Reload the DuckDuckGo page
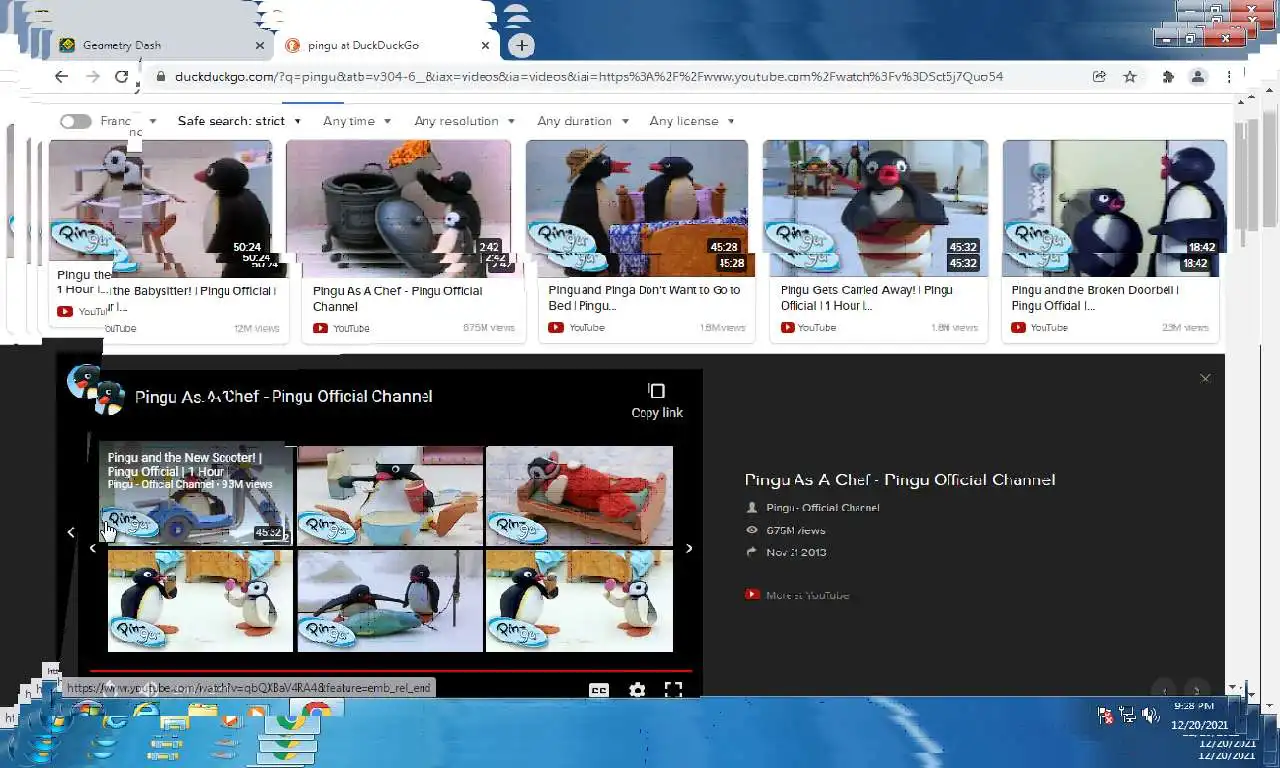This screenshot has width=1280, height=768. tap(121, 77)
